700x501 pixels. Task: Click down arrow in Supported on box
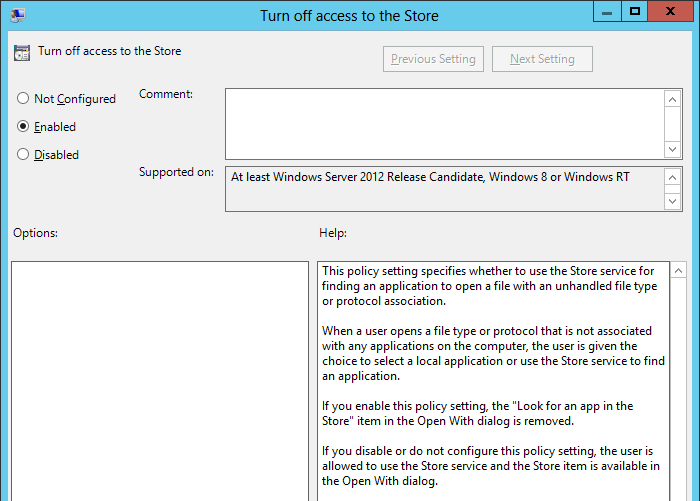673,202
